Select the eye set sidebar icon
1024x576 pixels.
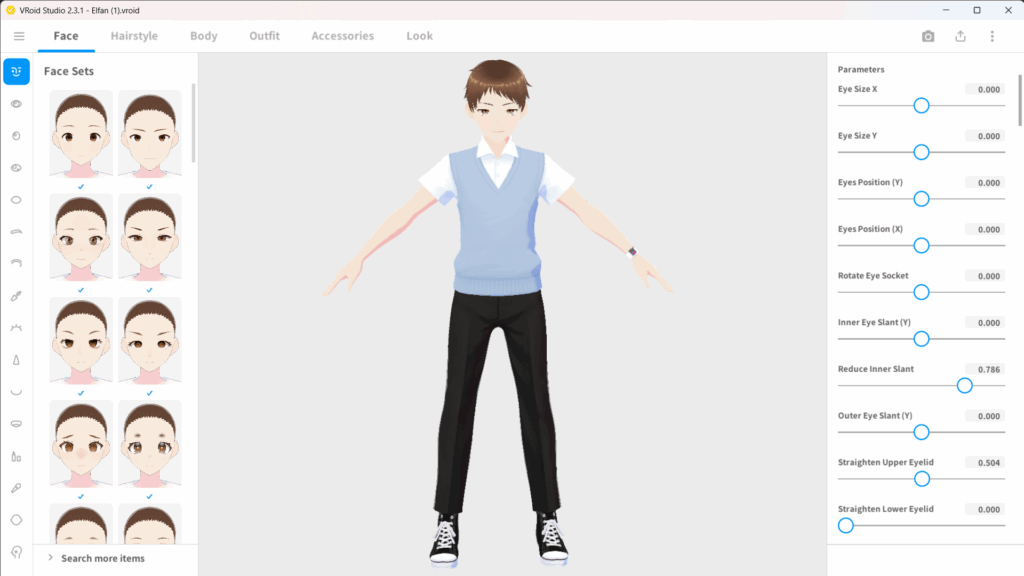[16, 104]
